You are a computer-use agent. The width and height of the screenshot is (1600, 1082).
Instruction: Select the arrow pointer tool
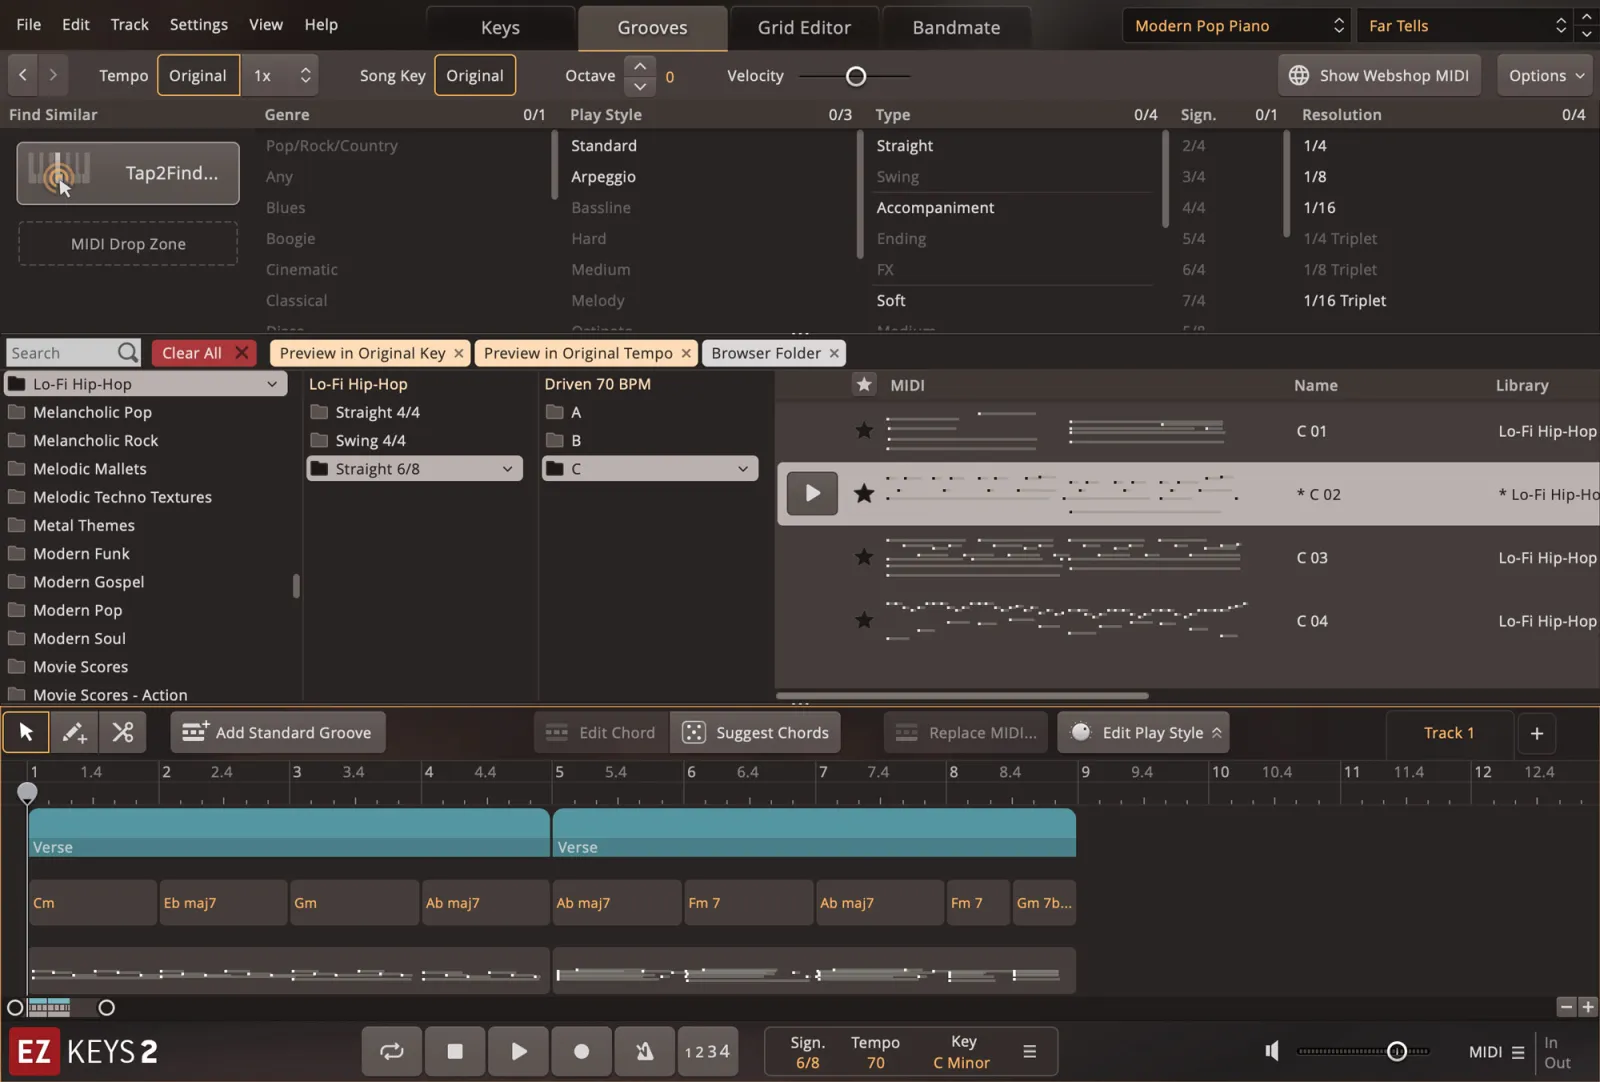[x=26, y=732]
